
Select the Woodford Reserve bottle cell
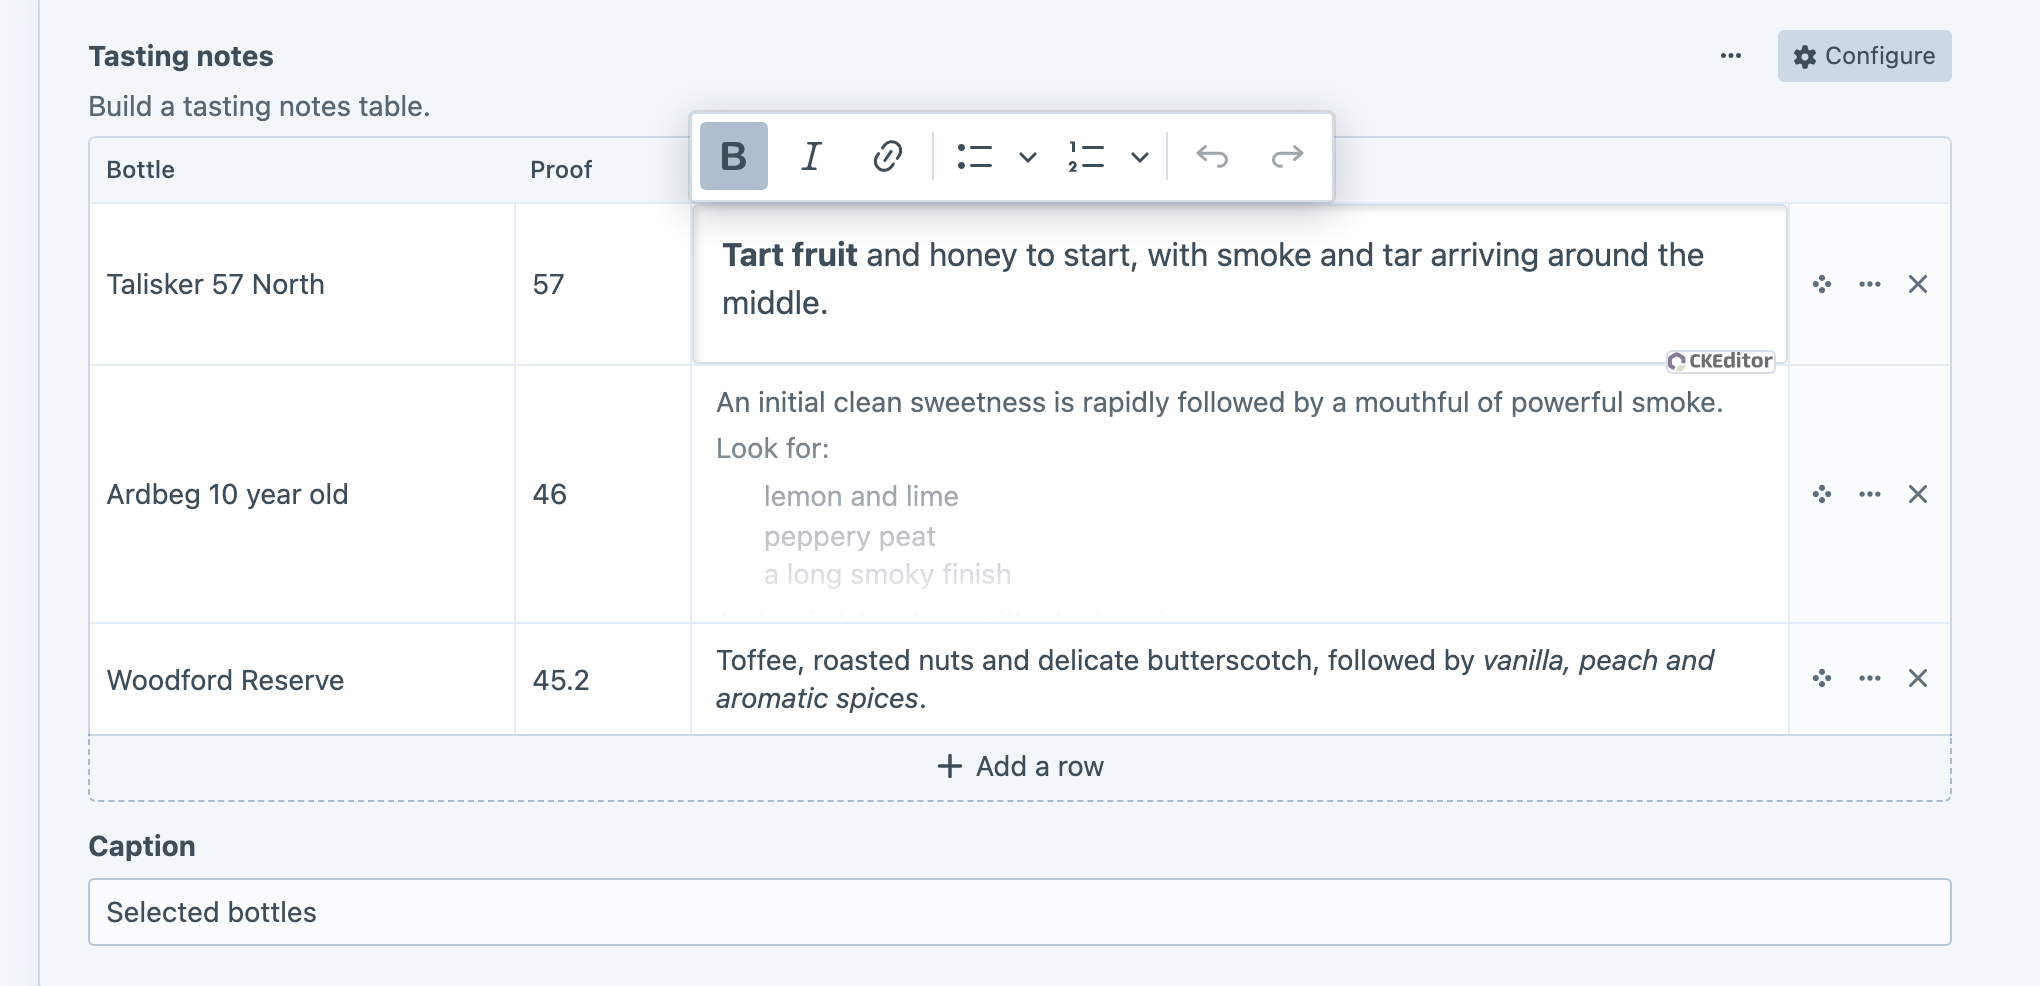302,680
